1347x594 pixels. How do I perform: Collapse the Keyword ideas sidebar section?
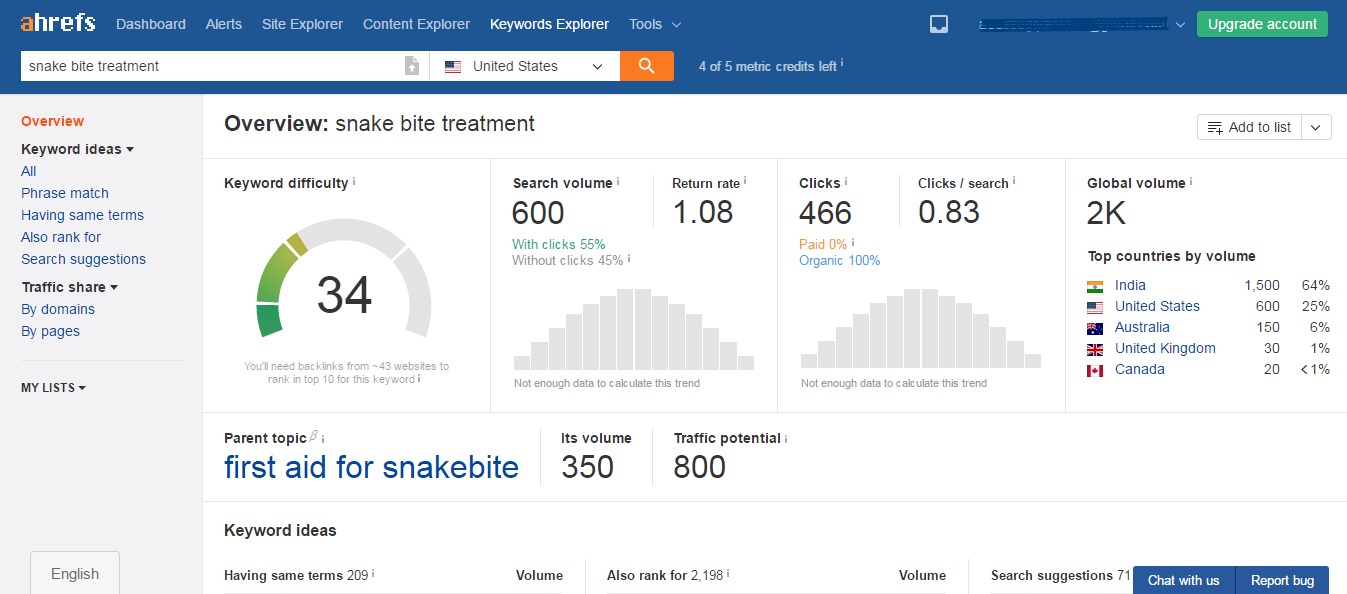pos(78,149)
